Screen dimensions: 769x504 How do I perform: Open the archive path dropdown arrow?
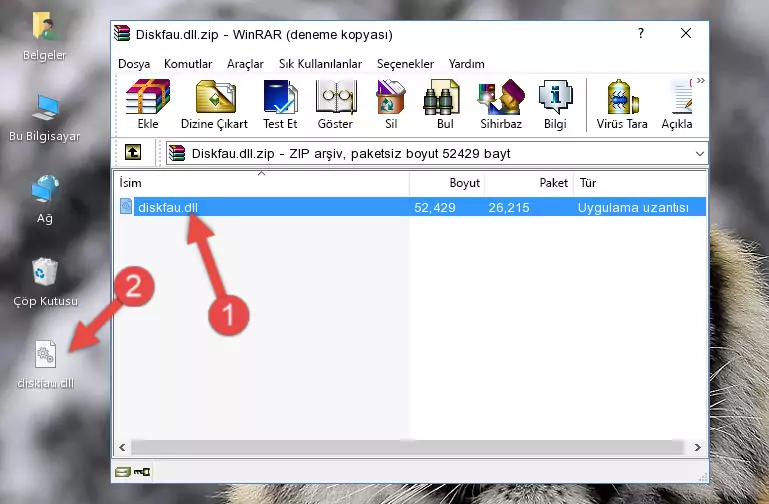tap(699, 153)
